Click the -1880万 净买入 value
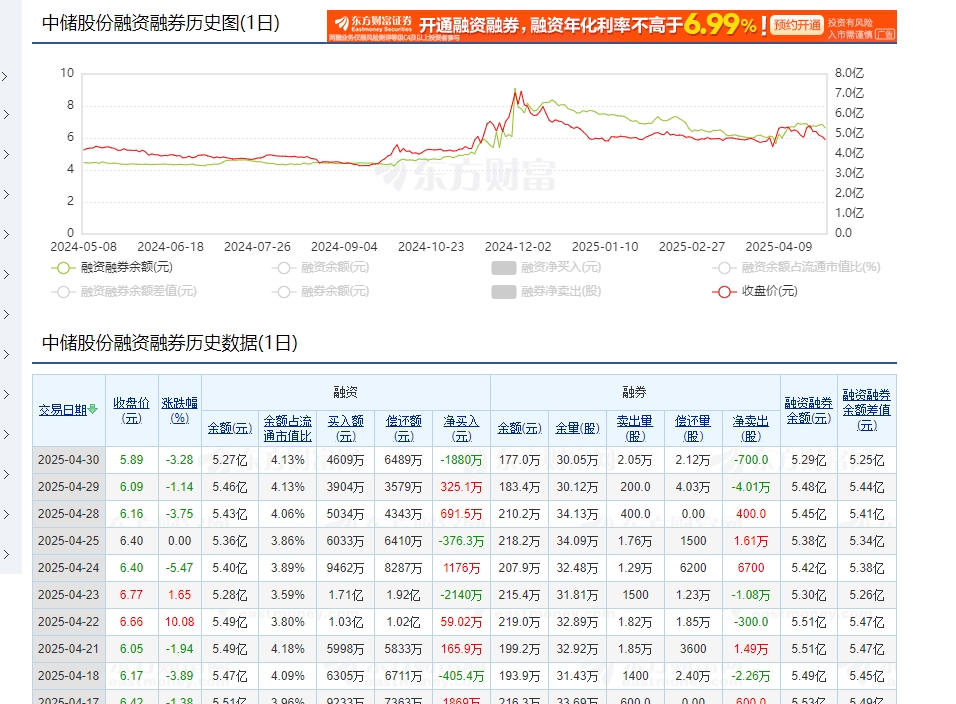The width and height of the screenshot is (956, 704). pos(461,460)
